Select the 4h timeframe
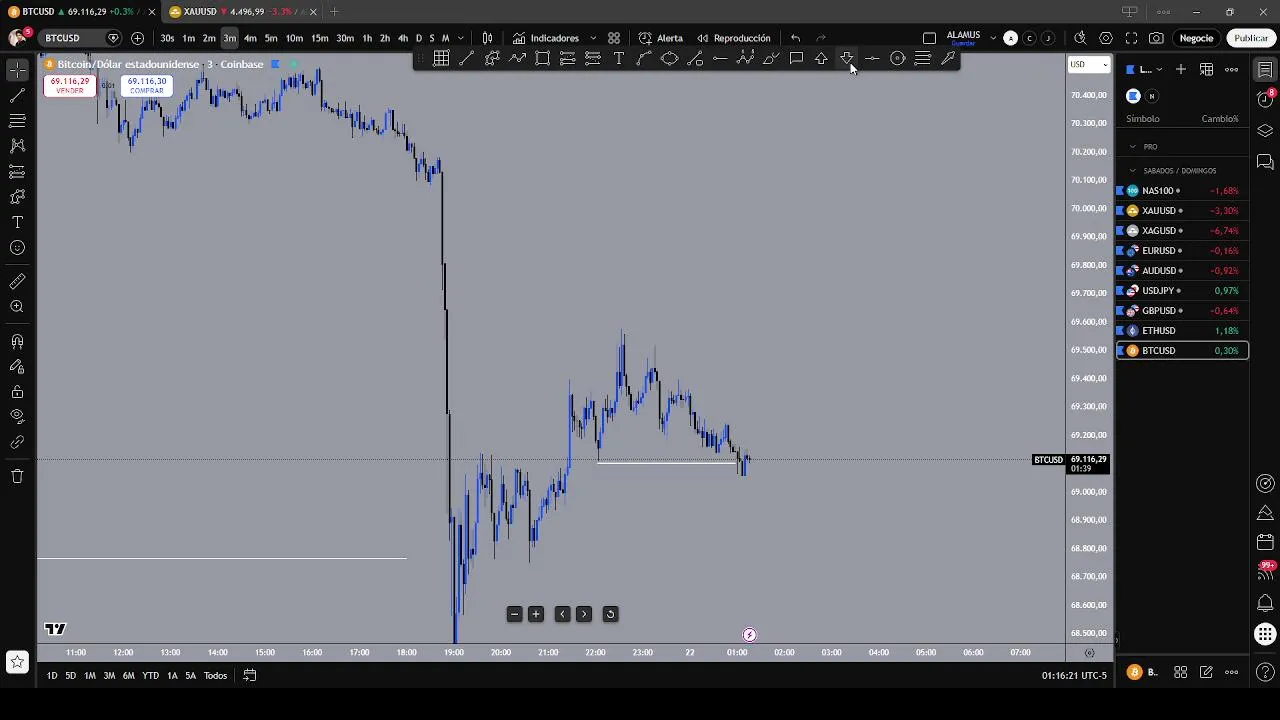 click(403, 38)
